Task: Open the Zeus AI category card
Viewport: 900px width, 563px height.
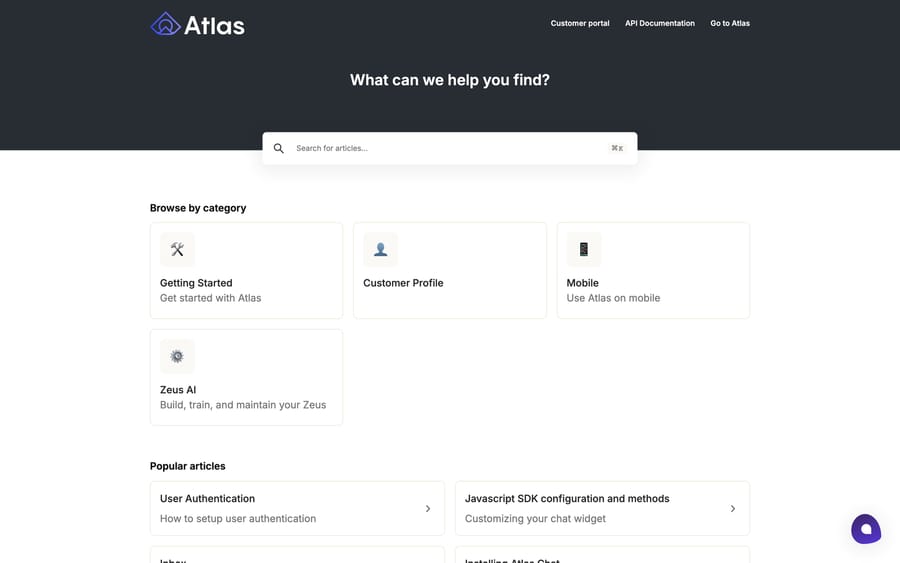Action: pos(246,377)
